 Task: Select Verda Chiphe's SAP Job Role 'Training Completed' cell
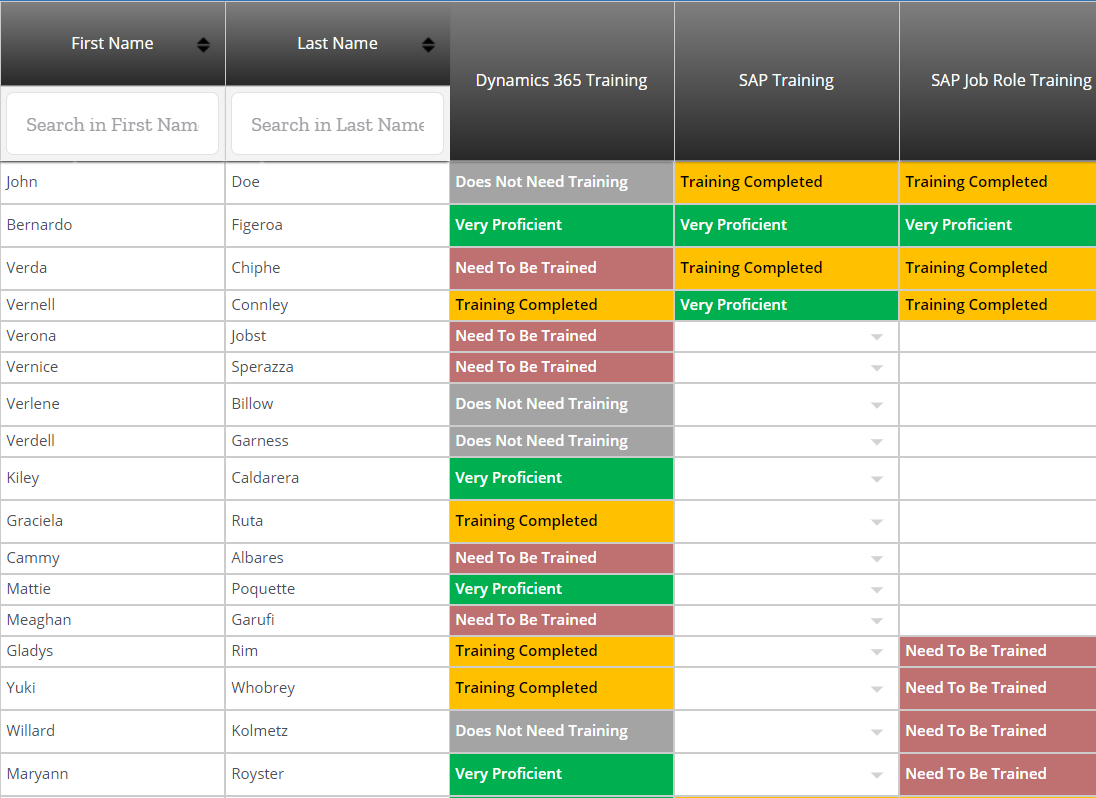pos(998,268)
